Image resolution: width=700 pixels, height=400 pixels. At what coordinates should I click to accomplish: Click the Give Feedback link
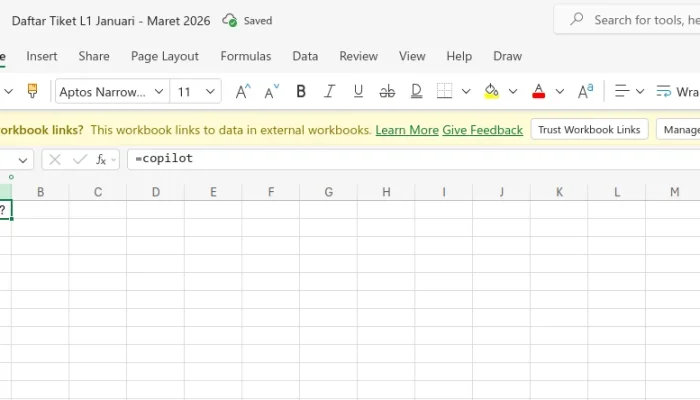coord(483,130)
